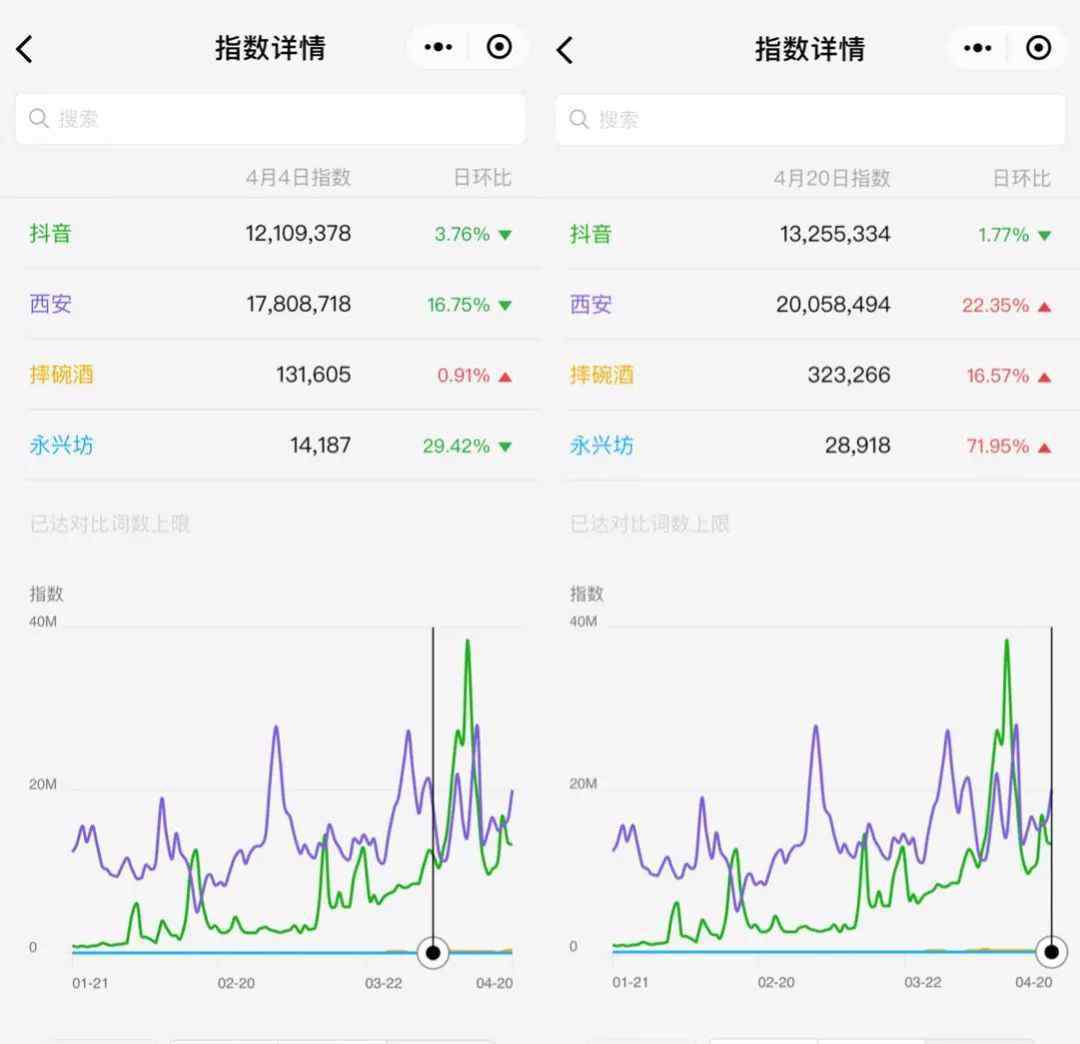Screen dimensions: 1080x1044
Task: Click index value 131,605
Action: point(313,375)
